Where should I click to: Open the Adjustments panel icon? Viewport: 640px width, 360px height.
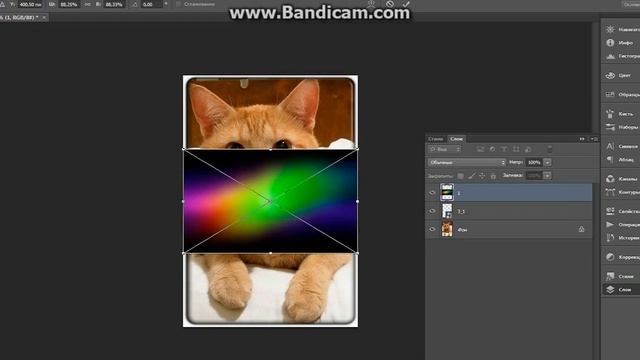(x=610, y=257)
